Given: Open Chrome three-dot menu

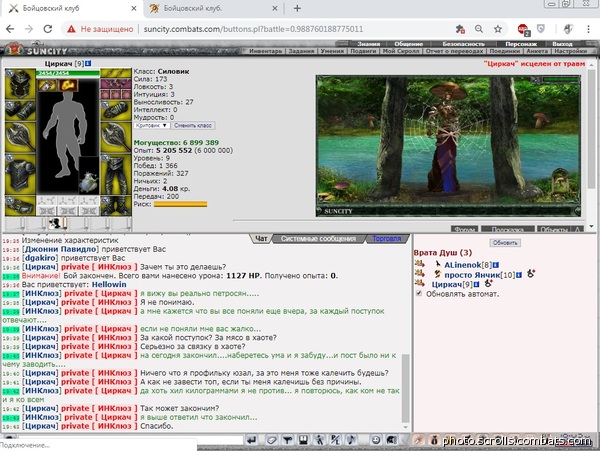Looking at the screenshot, I should click(x=589, y=29).
